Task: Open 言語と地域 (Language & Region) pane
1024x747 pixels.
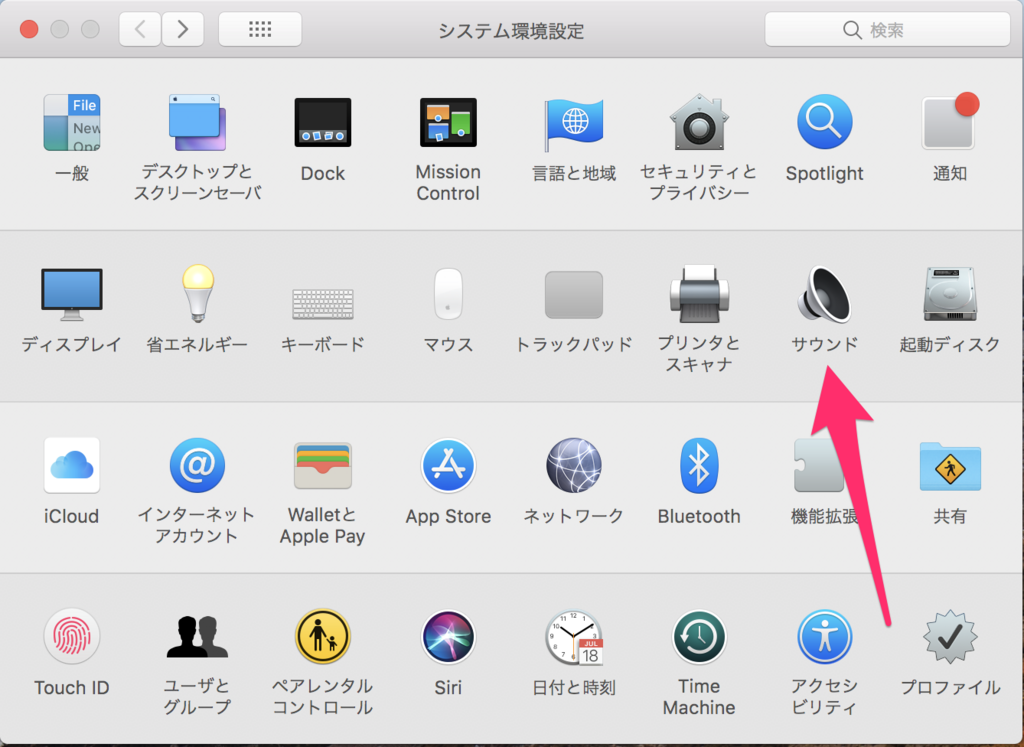Action: coord(574,124)
